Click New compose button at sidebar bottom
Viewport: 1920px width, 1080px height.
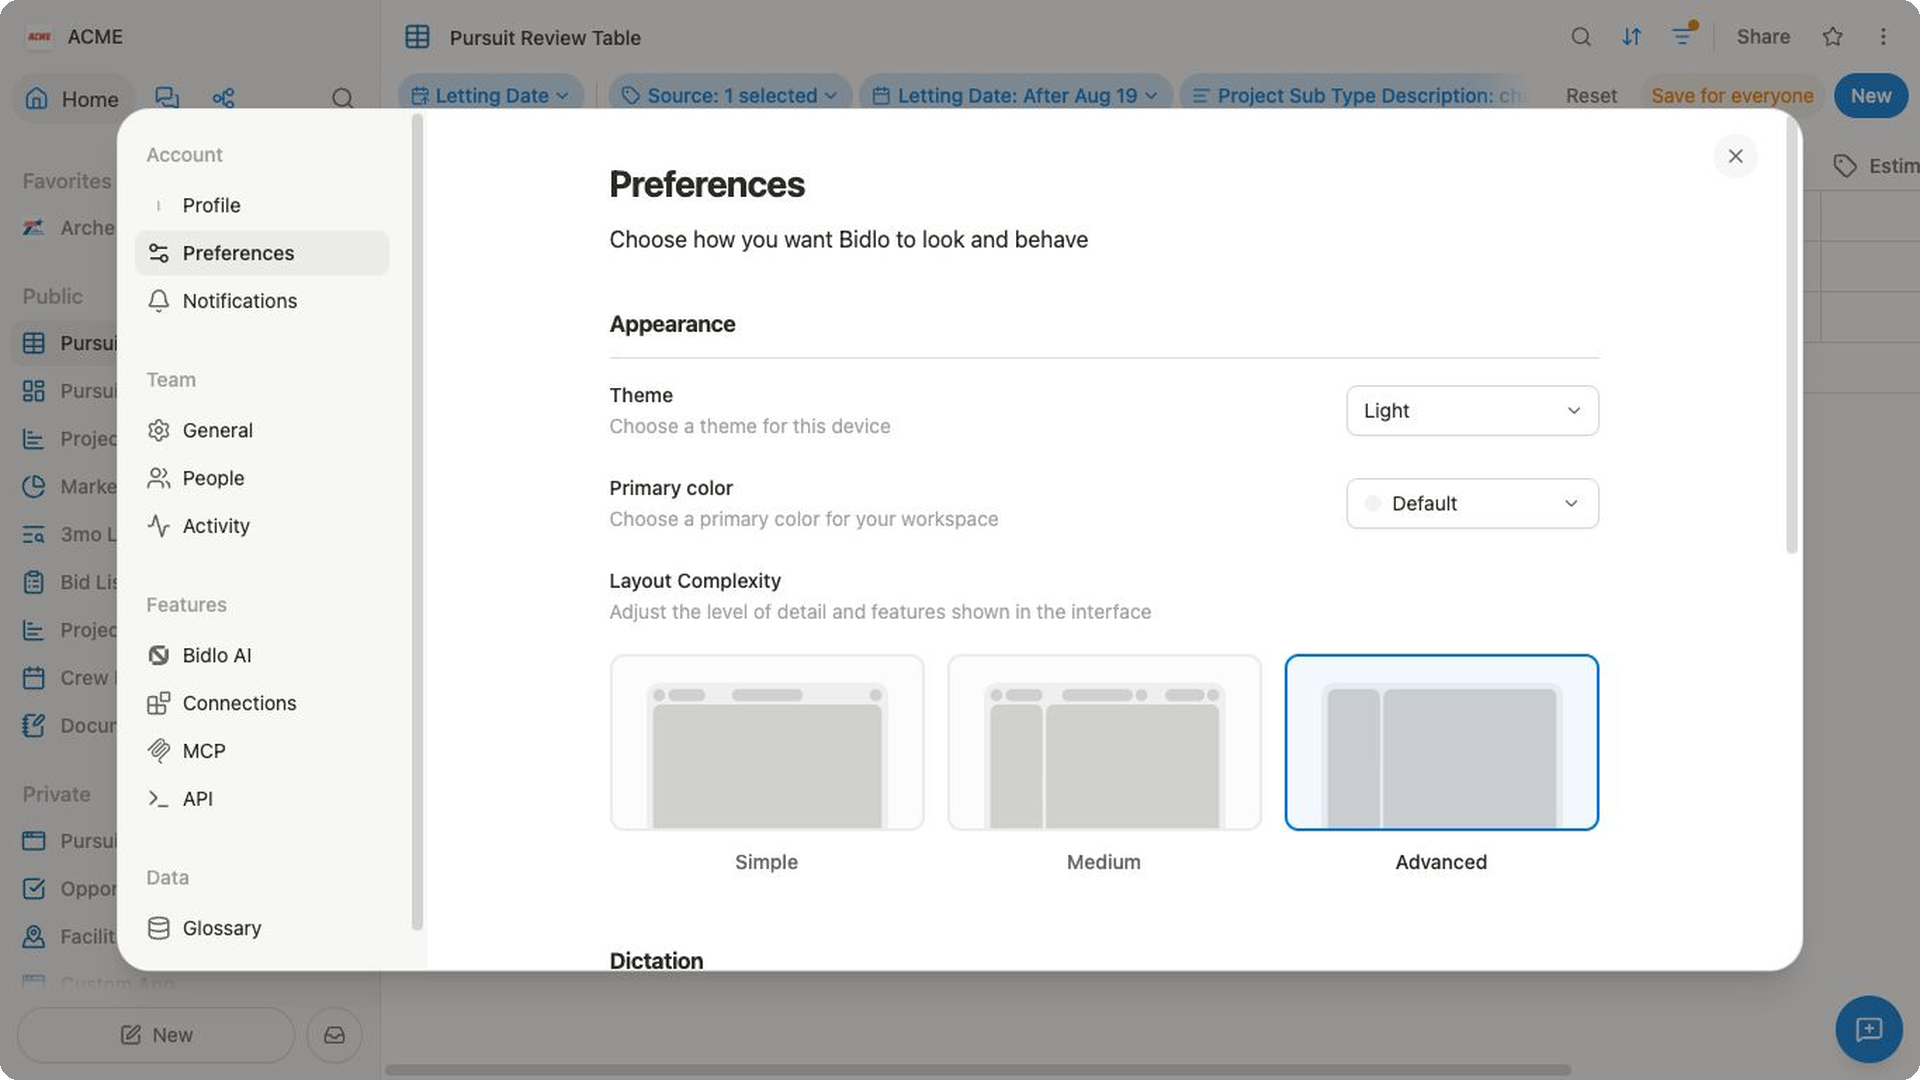pos(156,1035)
